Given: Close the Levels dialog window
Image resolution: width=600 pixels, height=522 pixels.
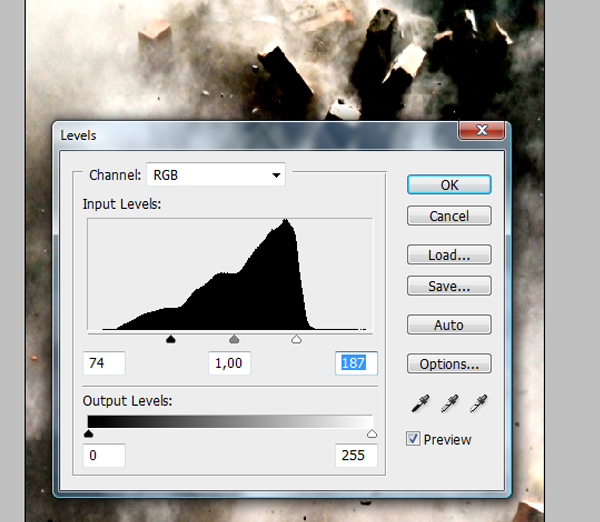Looking at the screenshot, I should point(482,130).
